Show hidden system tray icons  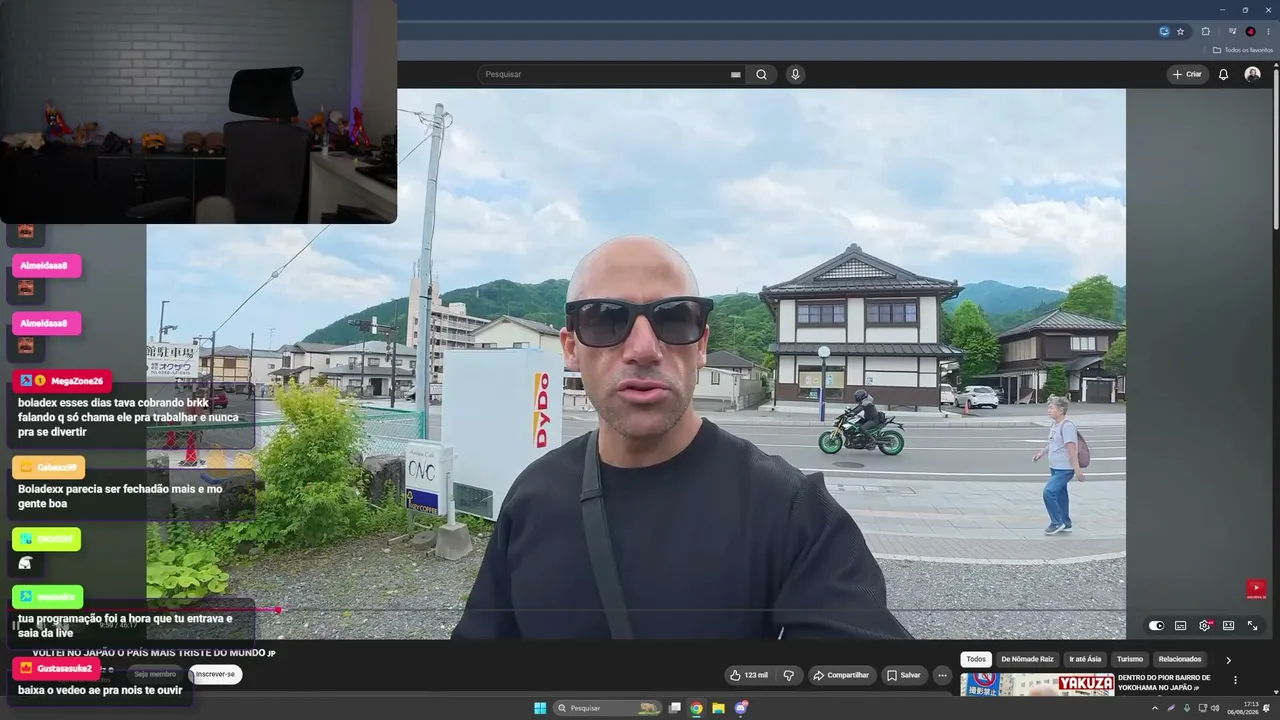tap(1155, 708)
